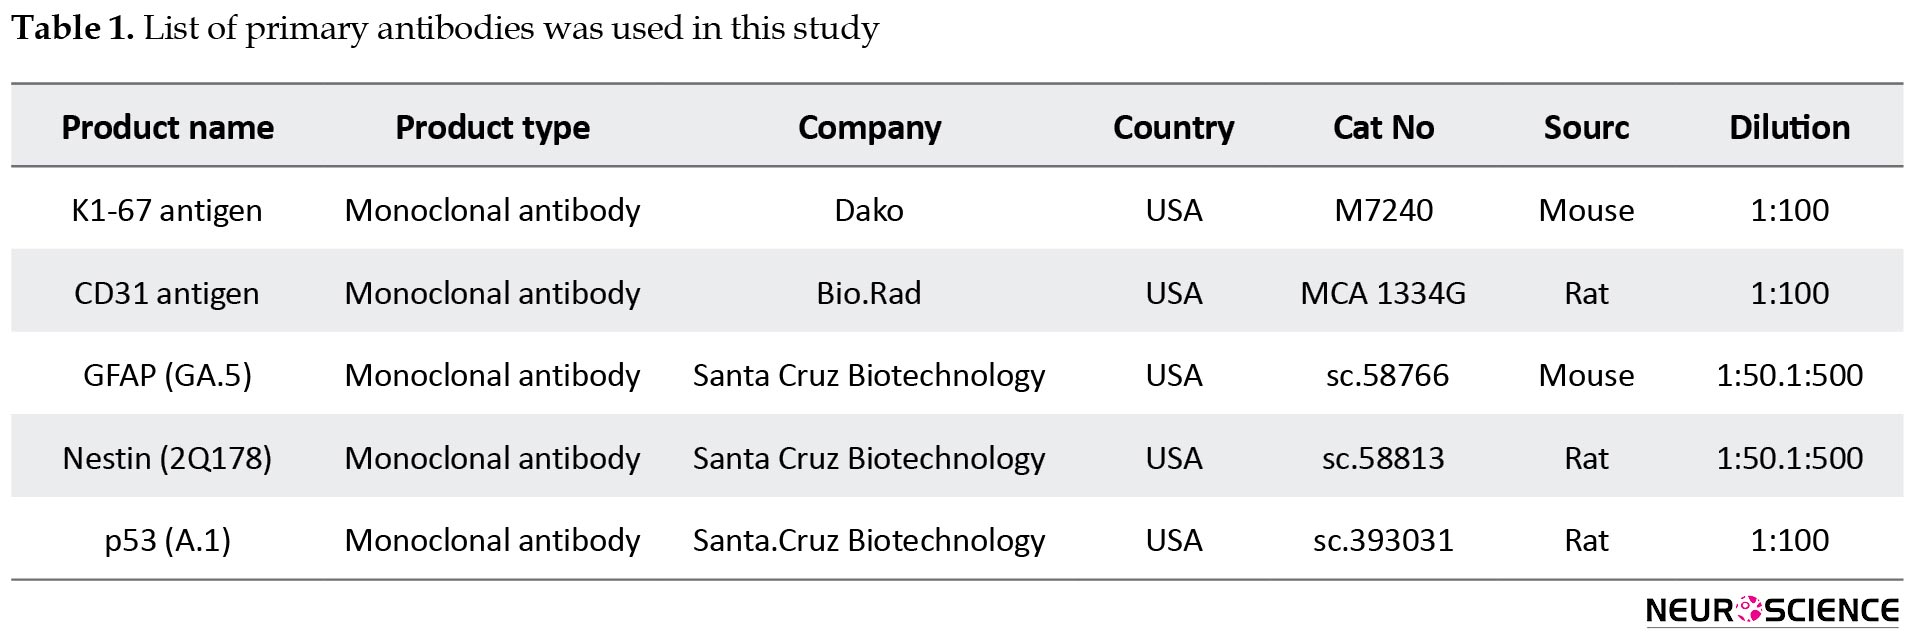Select the Product name column header

click(167, 128)
